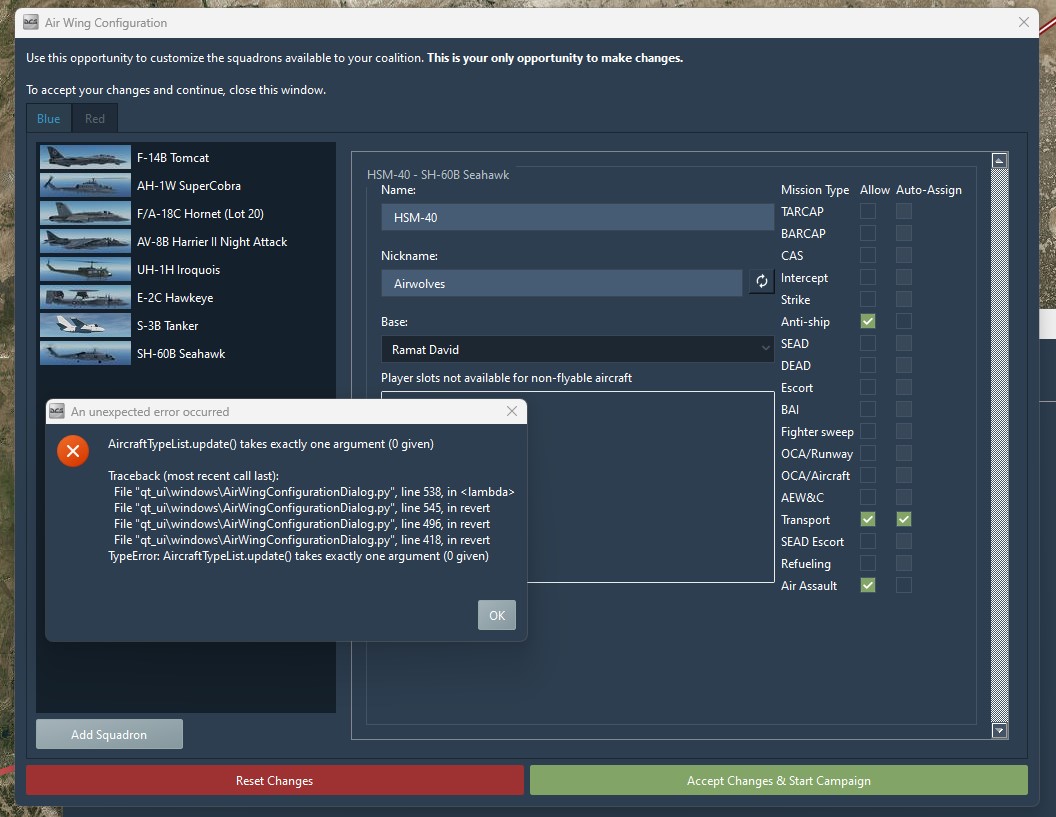Click the scrollbar down arrow on the right

tap(999, 731)
